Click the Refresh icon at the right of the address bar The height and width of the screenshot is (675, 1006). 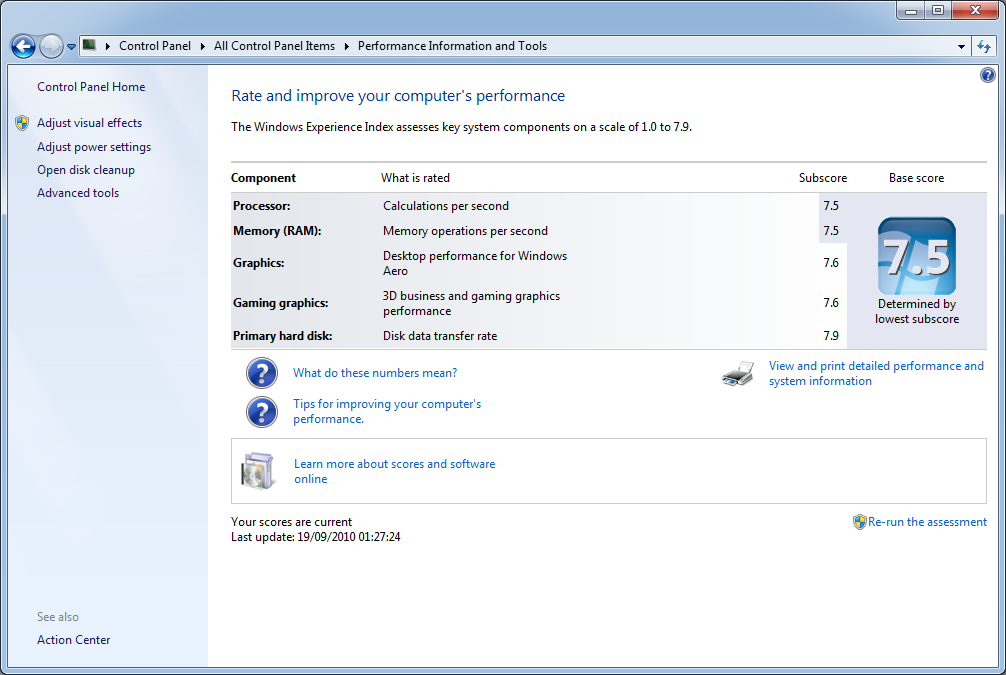986,46
